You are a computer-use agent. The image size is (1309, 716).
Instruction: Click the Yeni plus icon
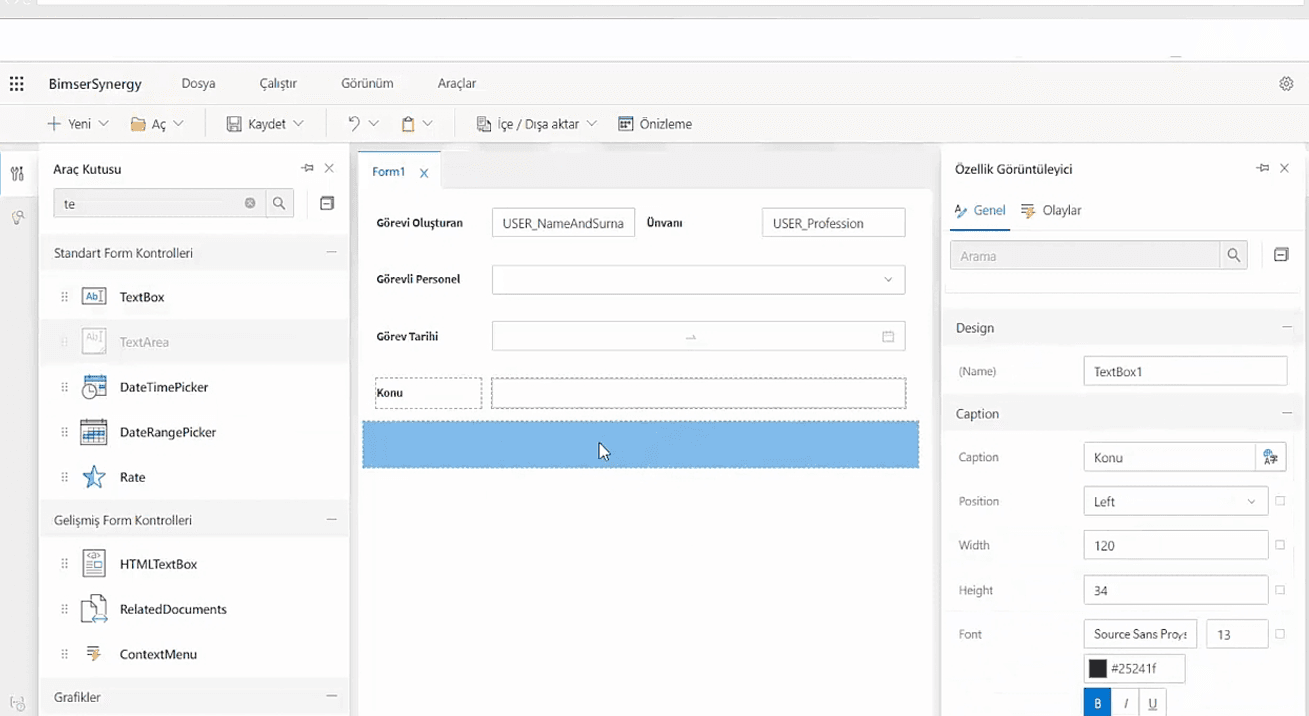(x=54, y=124)
